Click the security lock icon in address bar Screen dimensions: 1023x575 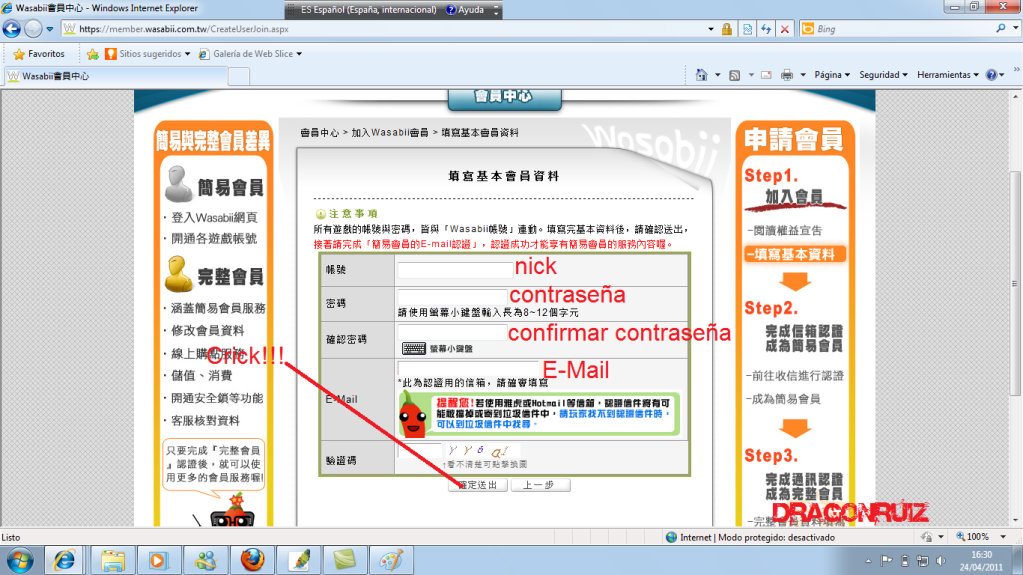[x=726, y=29]
